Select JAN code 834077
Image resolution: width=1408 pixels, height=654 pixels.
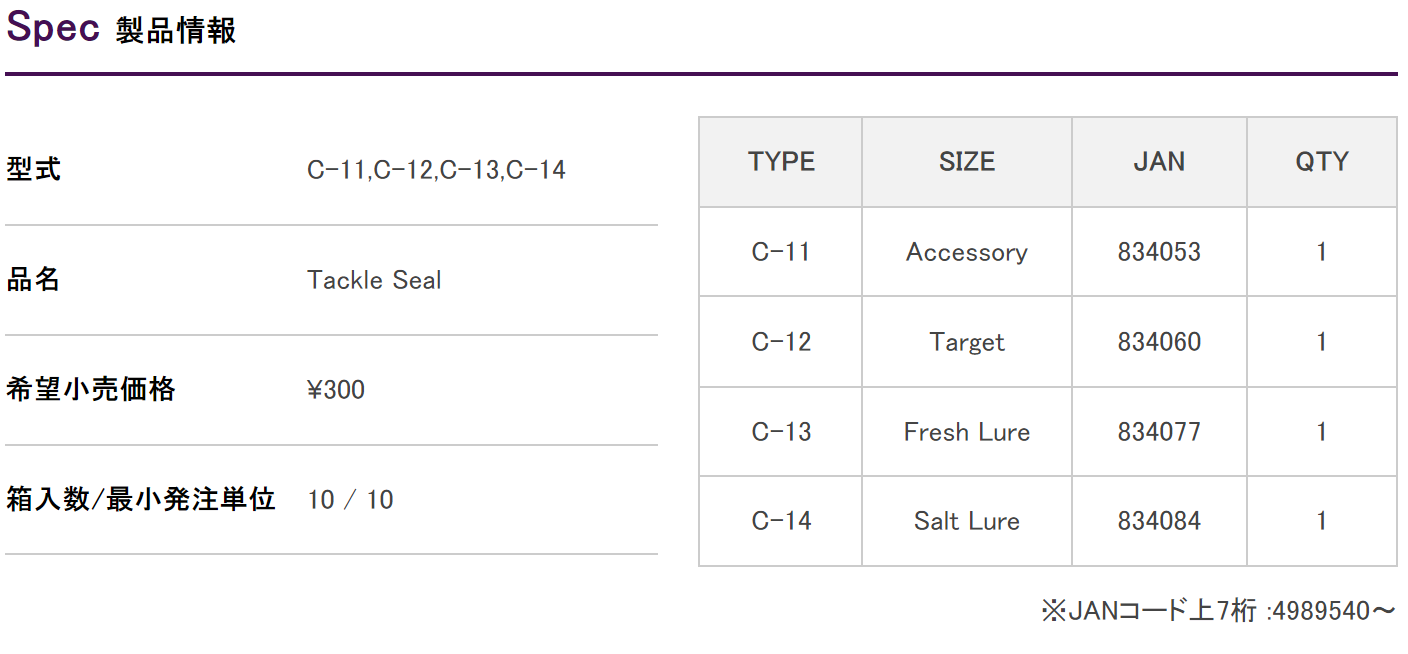(x=1159, y=432)
